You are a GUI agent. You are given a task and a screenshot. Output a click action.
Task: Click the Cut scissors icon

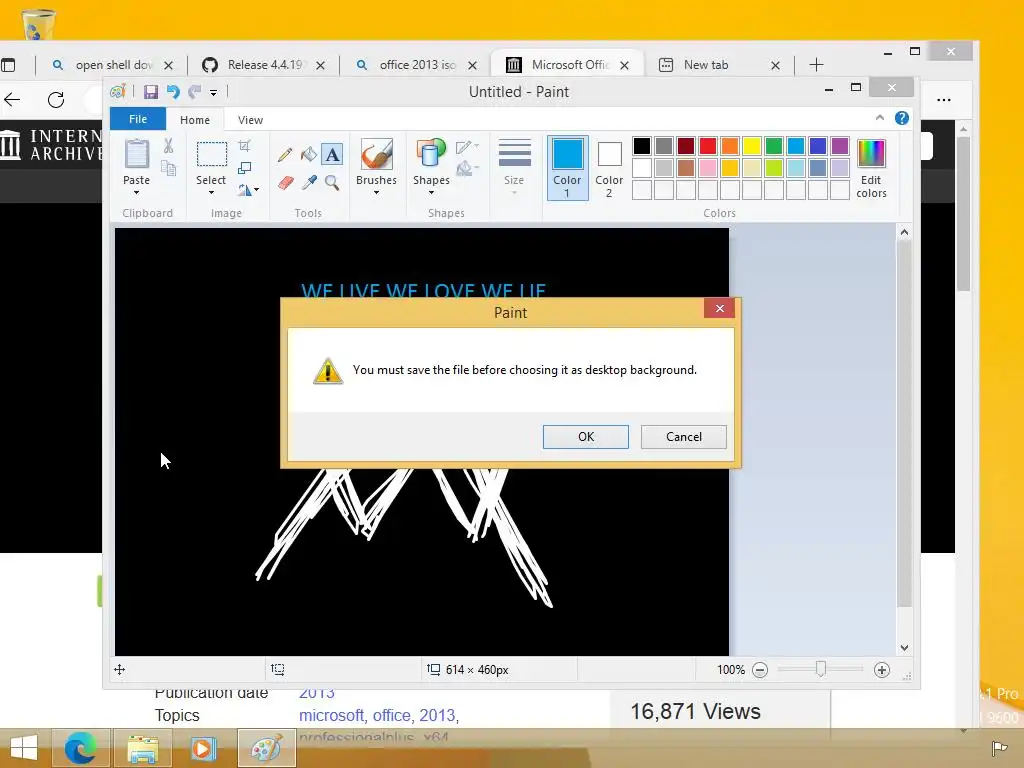pos(168,146)
